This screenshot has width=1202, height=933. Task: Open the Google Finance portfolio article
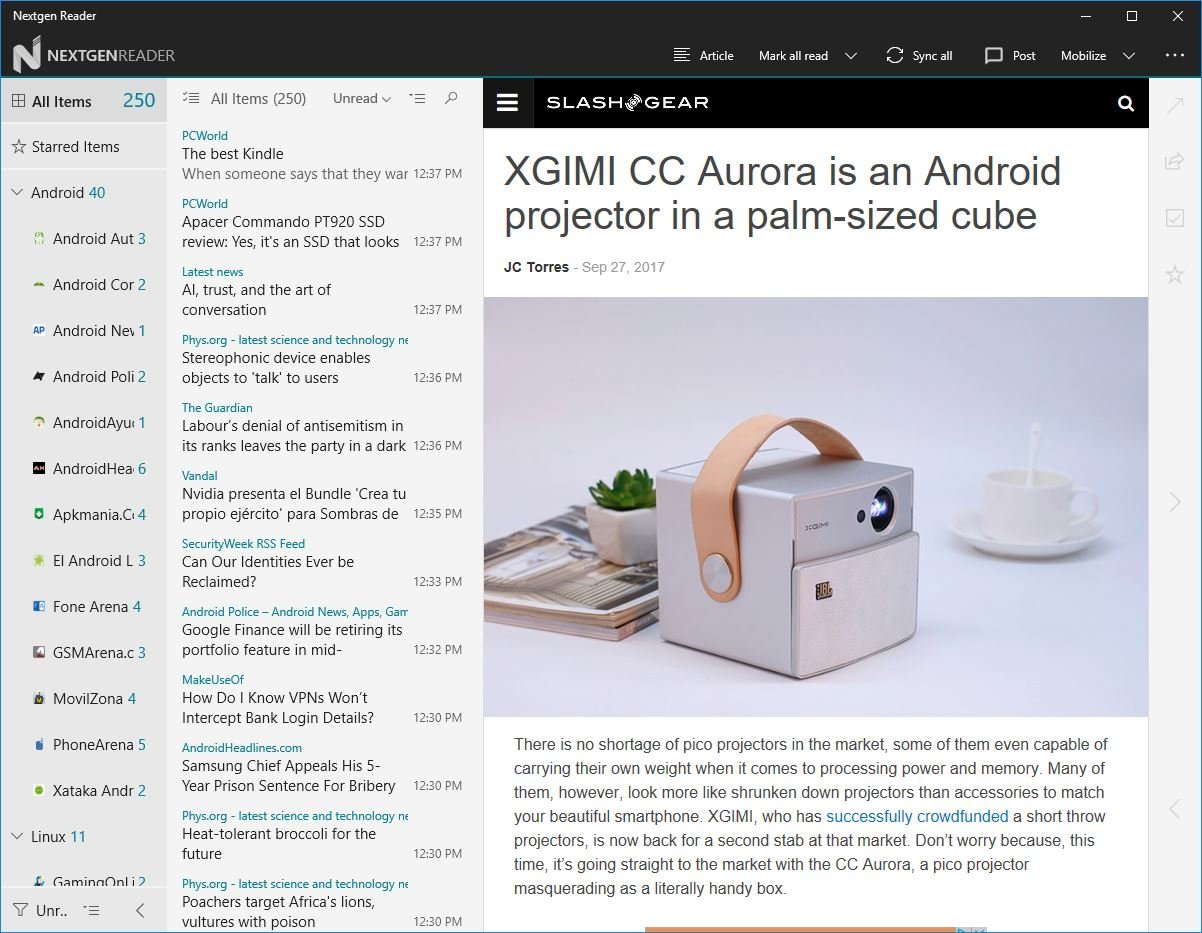click(x=324, y=631)
